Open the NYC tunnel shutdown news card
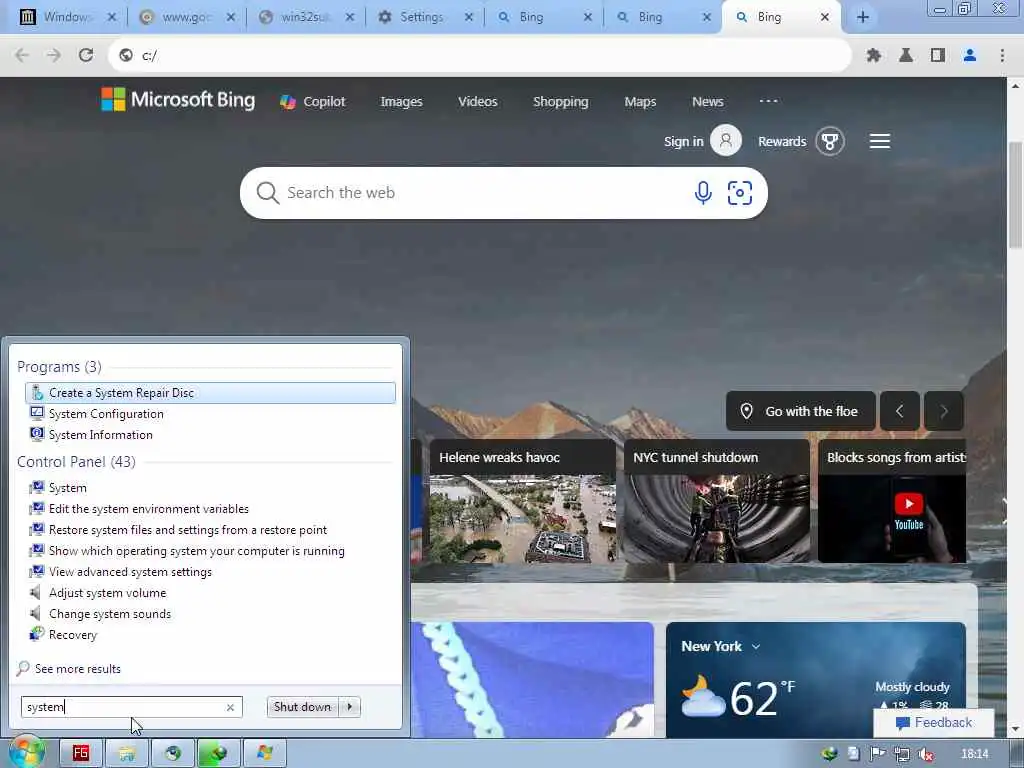 [716, 501]
